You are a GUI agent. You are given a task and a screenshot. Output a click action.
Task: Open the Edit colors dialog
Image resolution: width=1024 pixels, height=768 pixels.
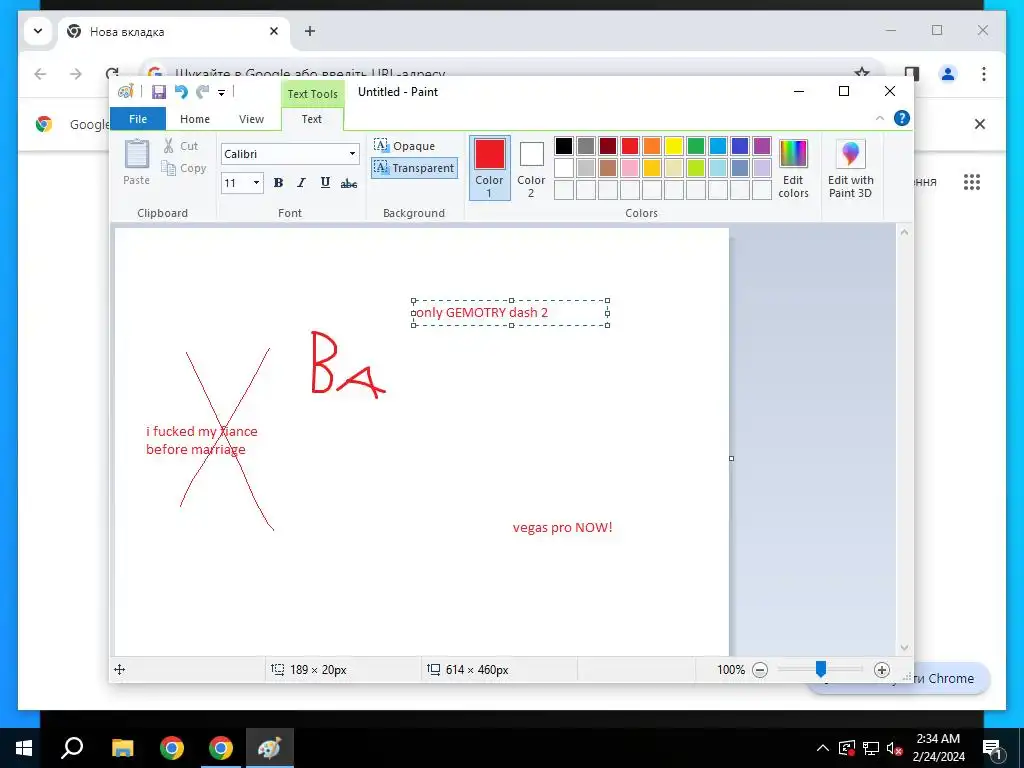pyautogui.click(x=793, y=168)
